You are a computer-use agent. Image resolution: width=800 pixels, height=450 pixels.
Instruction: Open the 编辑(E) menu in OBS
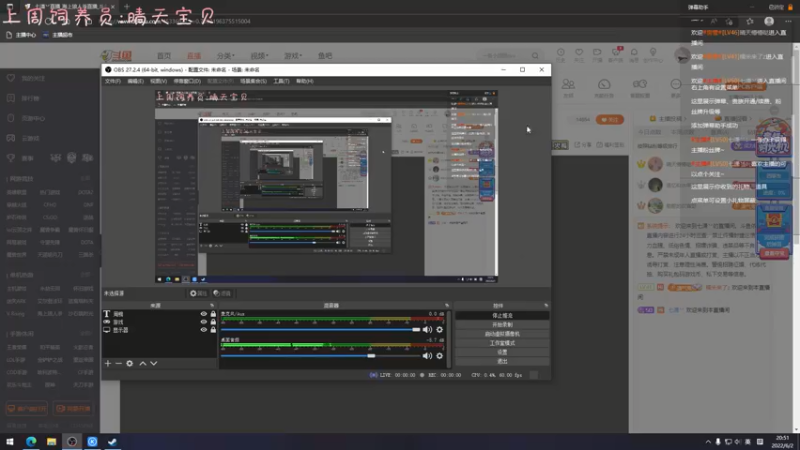(x=135, y=81)
